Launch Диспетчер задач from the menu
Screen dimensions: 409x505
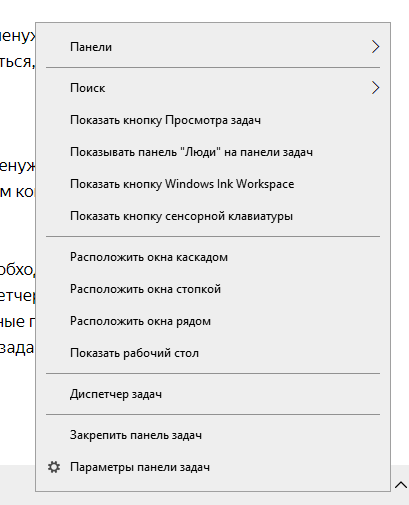tap(213, 394)
